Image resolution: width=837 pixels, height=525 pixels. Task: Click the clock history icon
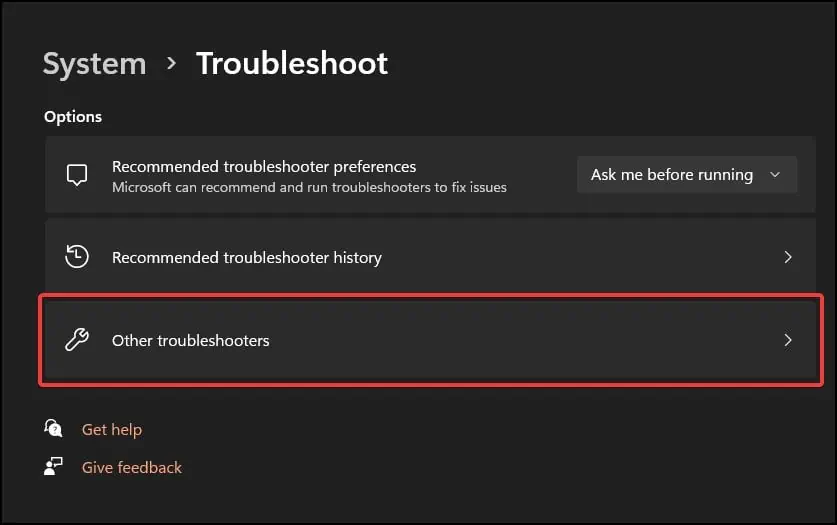pyautogui.click(x=77, y=257)
